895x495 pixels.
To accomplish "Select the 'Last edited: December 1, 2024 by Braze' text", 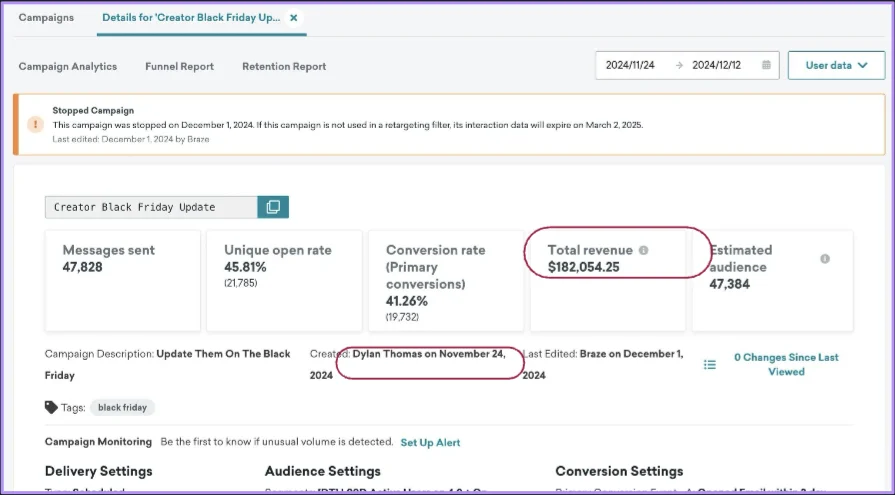I will coord(131,139).
